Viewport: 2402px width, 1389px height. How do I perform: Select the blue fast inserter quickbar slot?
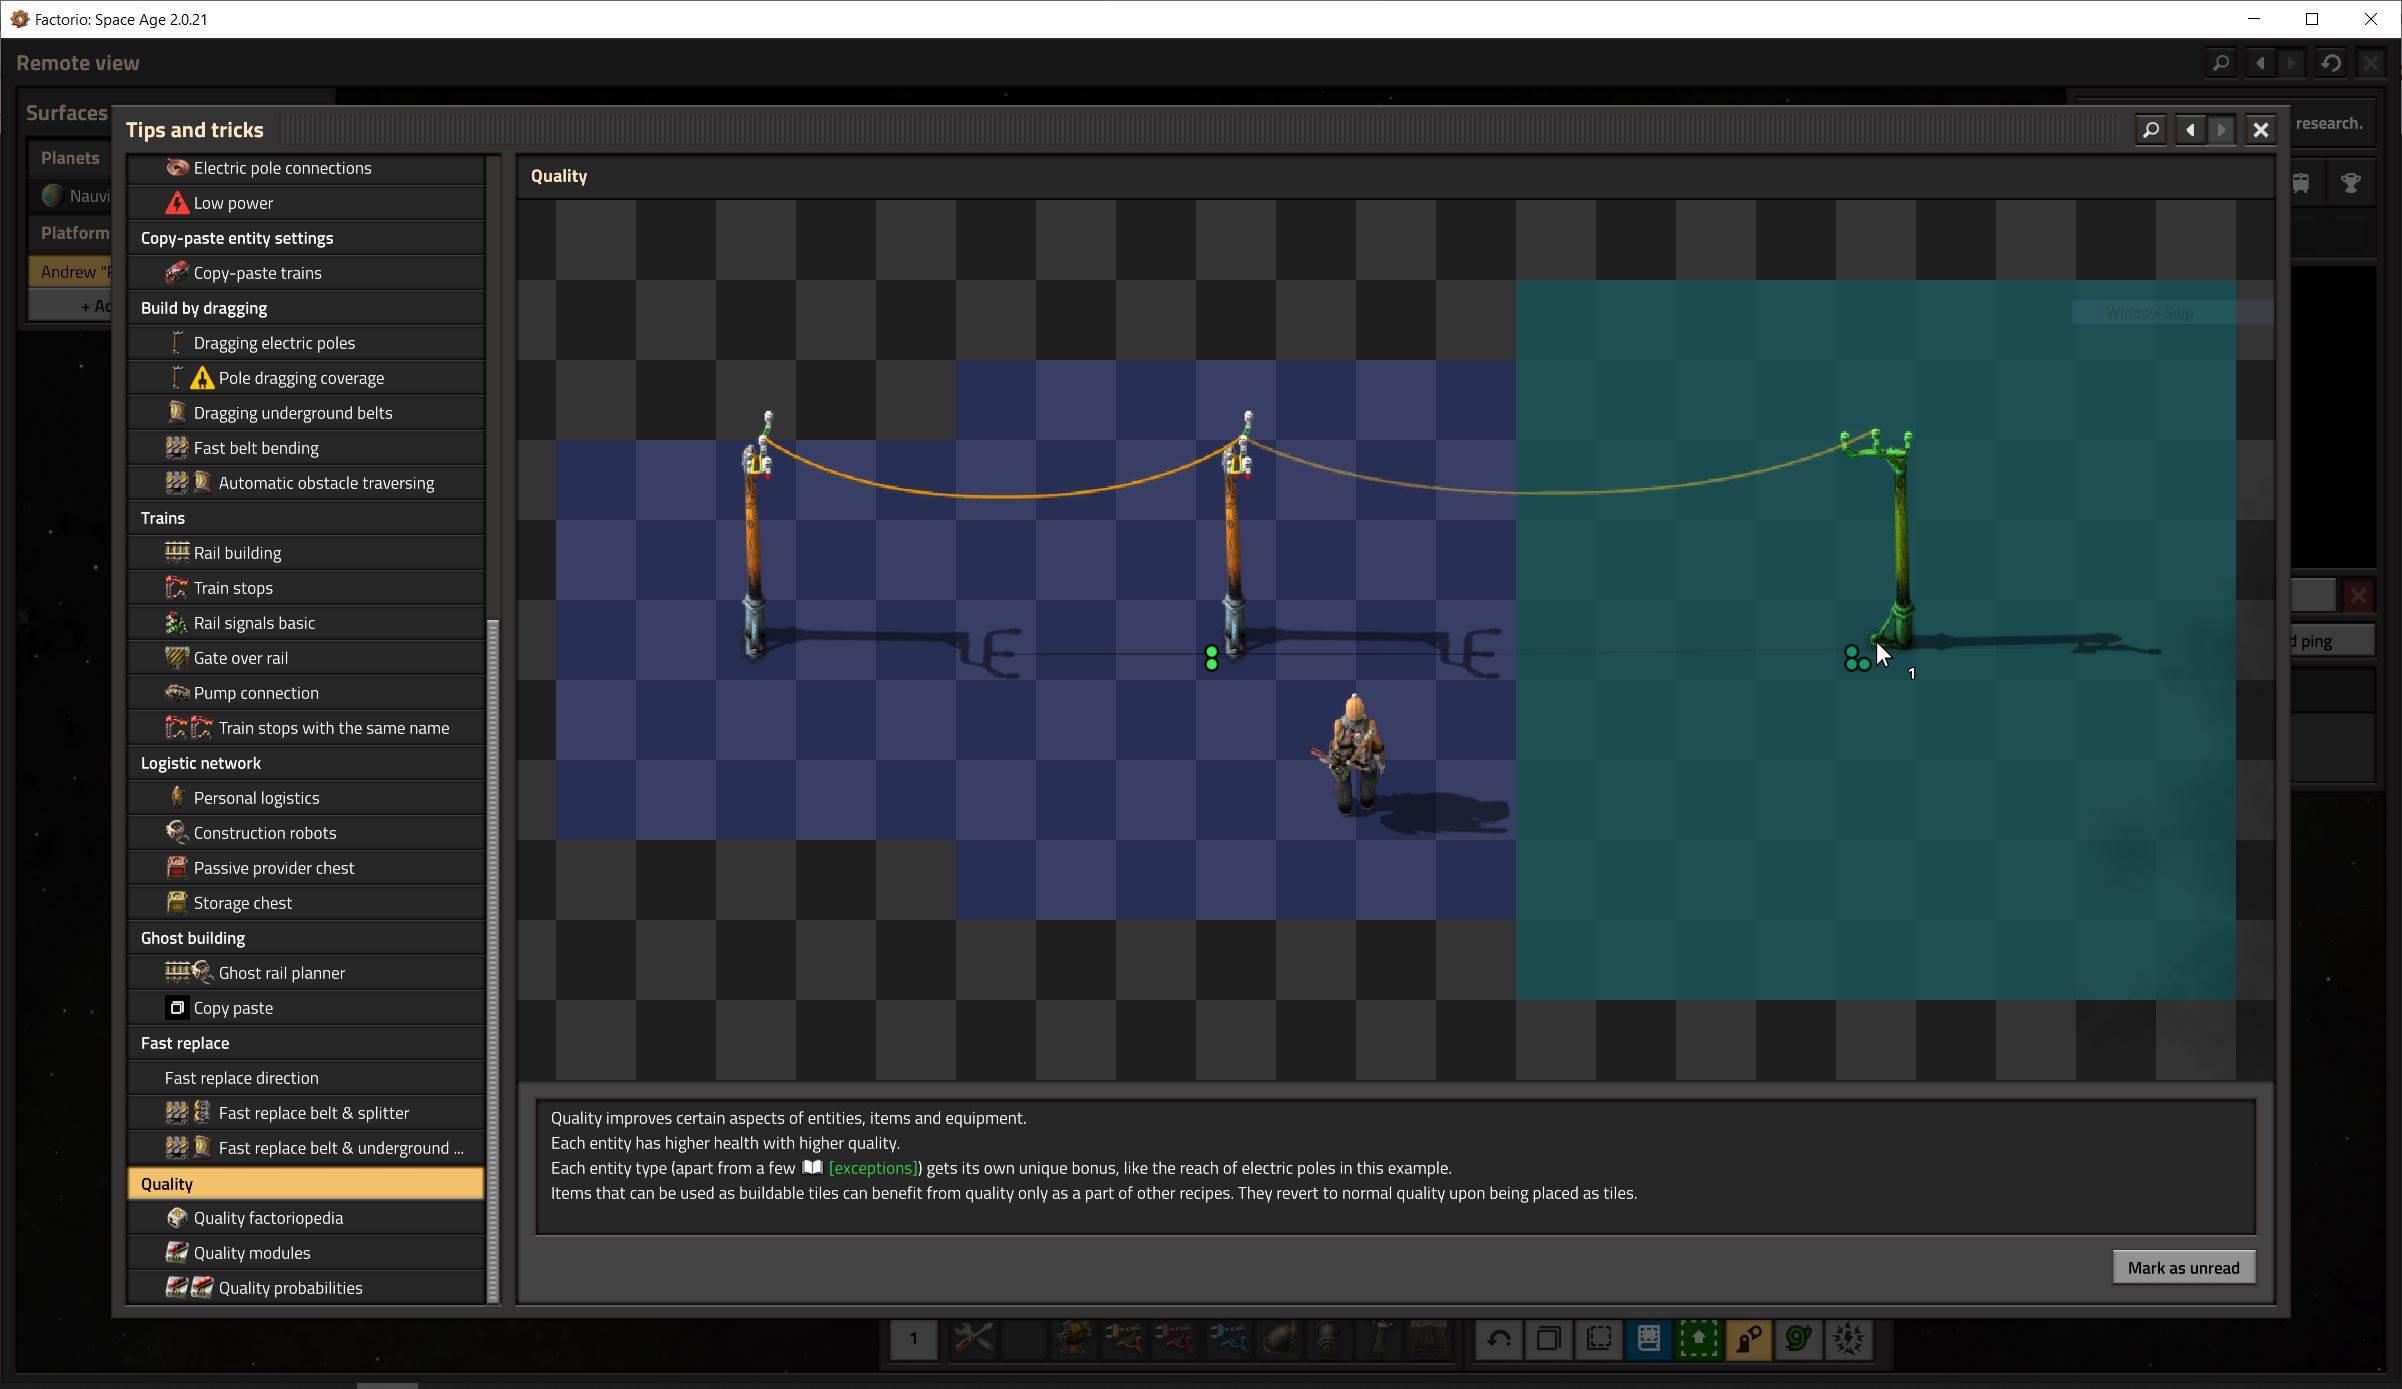click(1228, 1339)
